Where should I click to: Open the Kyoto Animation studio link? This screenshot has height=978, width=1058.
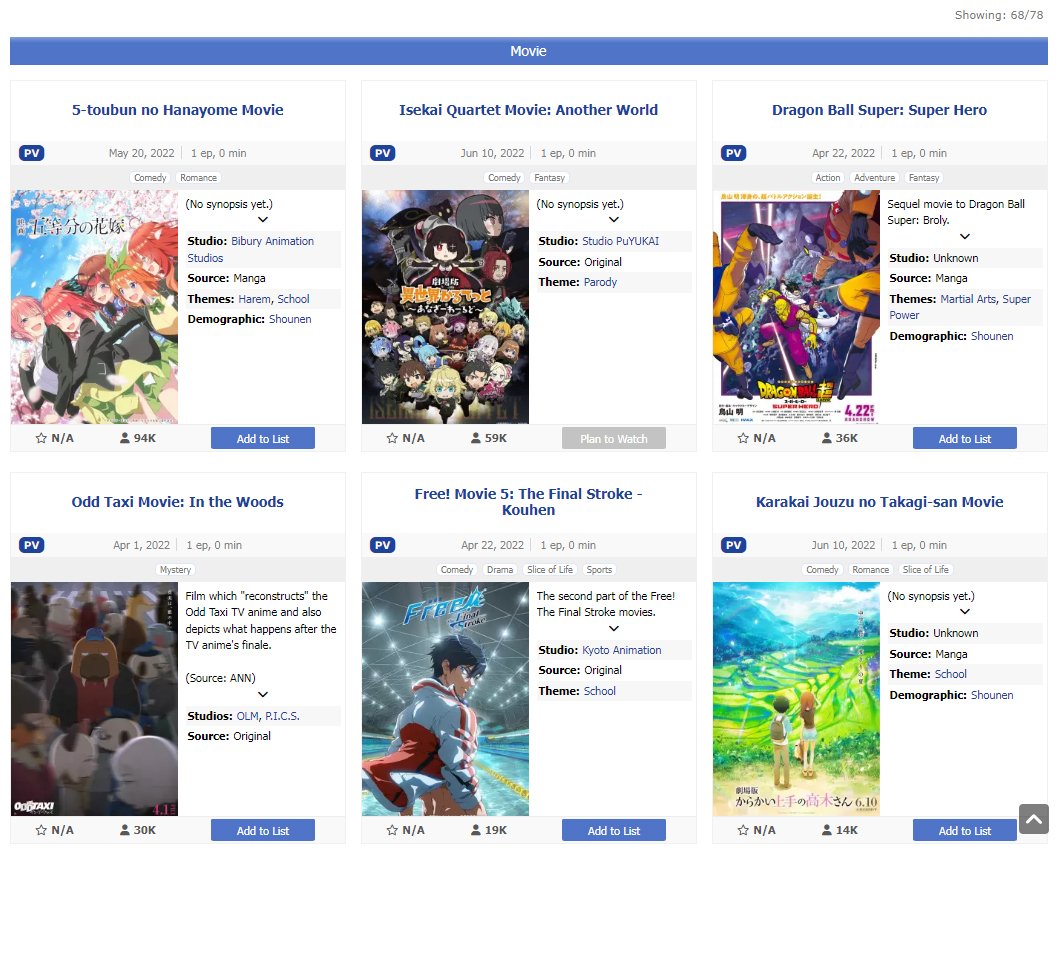point(621,650)
